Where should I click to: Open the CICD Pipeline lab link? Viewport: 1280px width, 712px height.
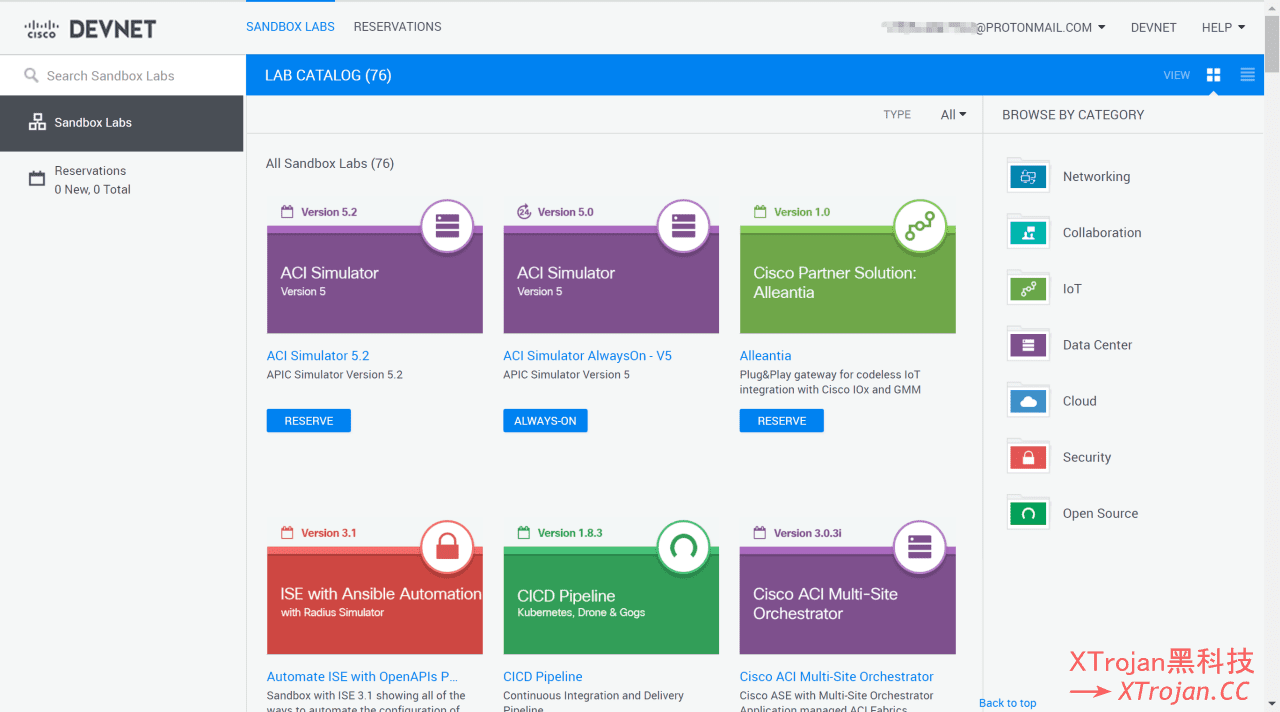tap(542, 677)
